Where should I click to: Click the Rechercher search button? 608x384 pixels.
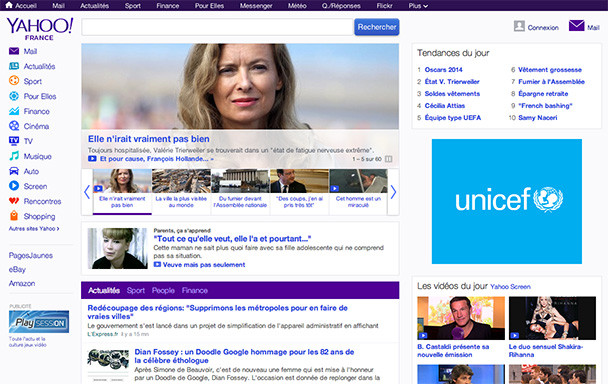click(377, 27)
